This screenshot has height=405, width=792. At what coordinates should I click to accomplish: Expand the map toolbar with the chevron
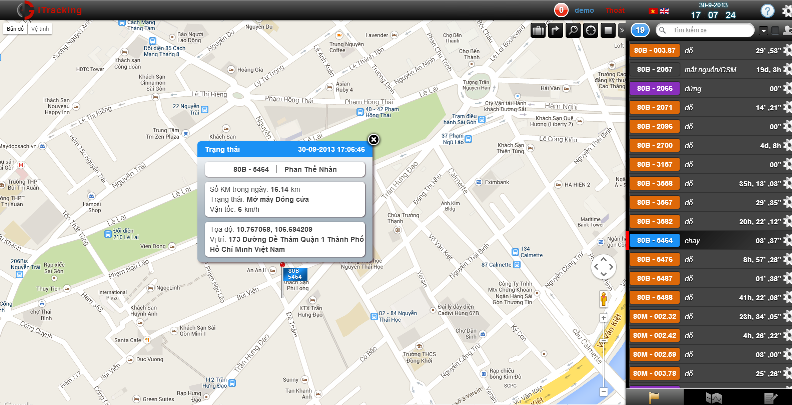pyautogui.click(x=621, y=30)
